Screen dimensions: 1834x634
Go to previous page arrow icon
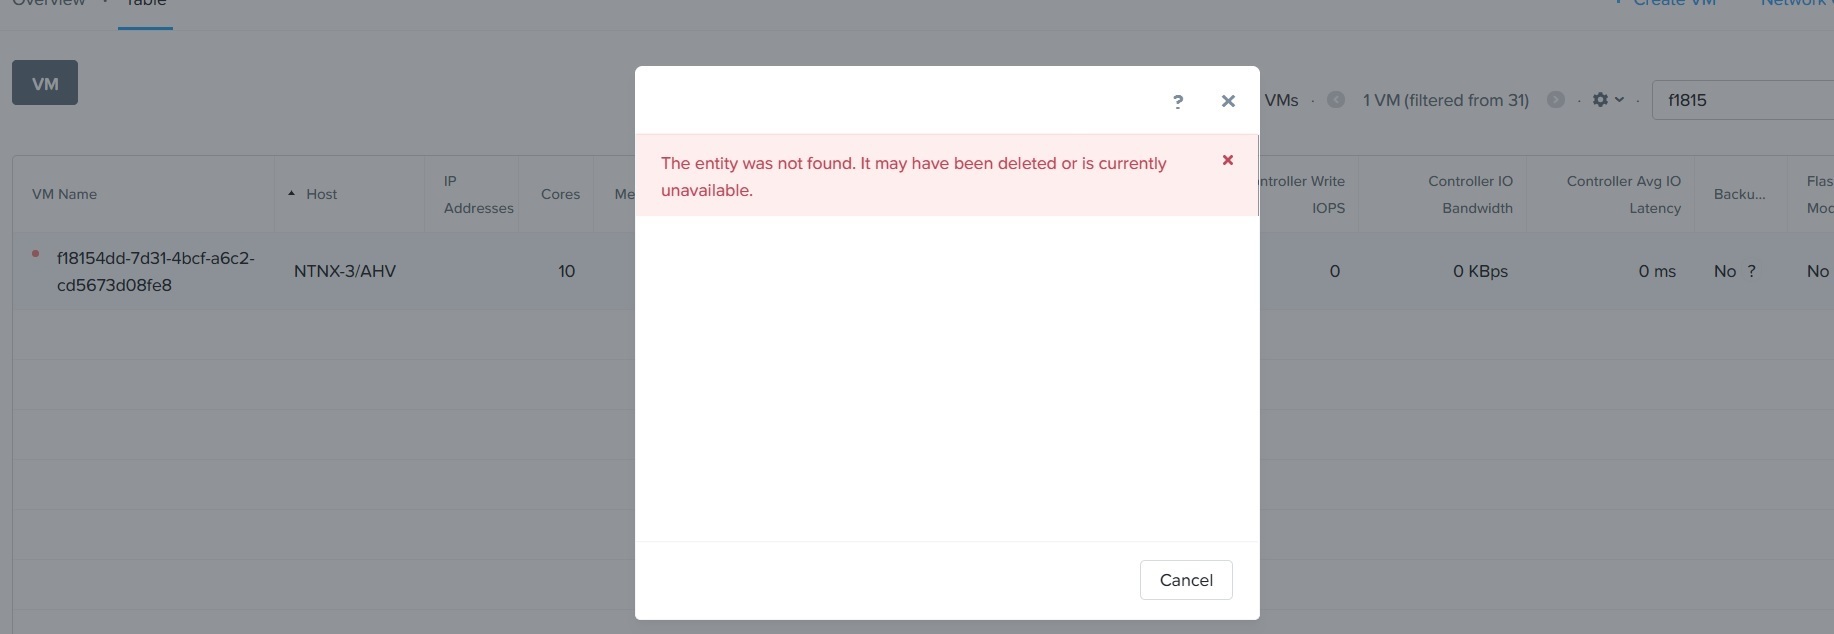click(x=1336, y=100)
